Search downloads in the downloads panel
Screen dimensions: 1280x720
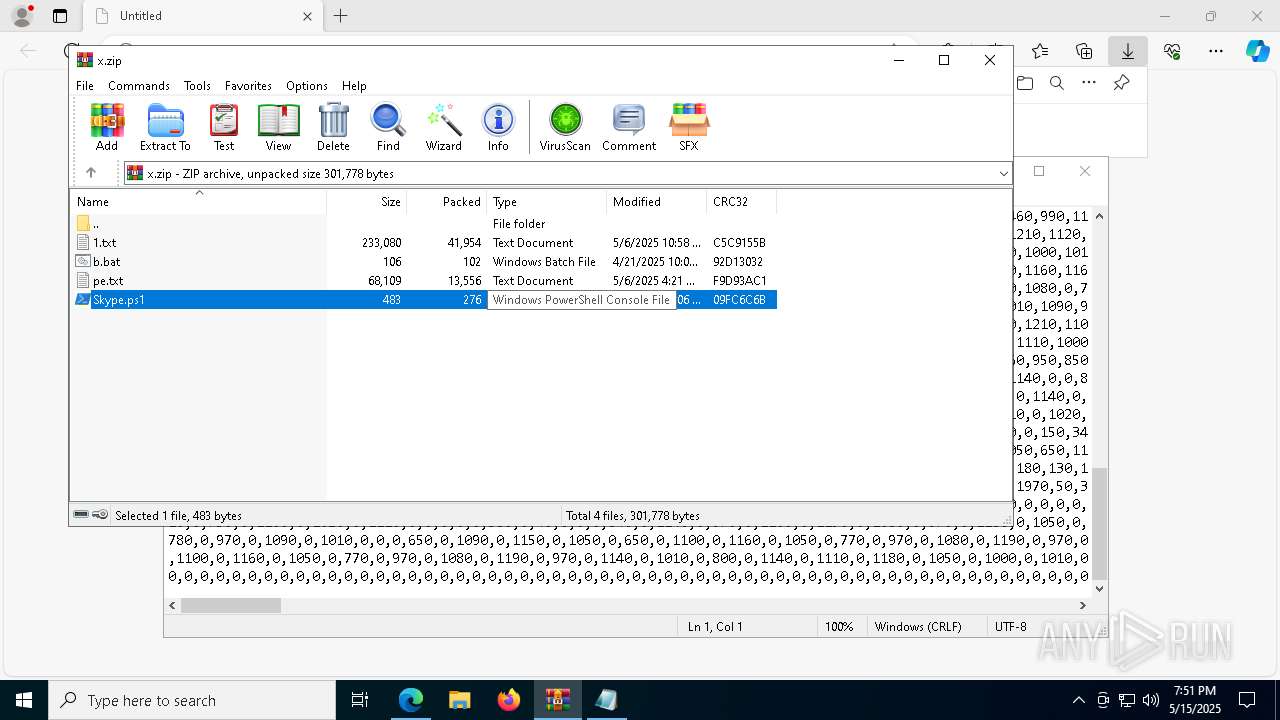(x=1057, y=83)
